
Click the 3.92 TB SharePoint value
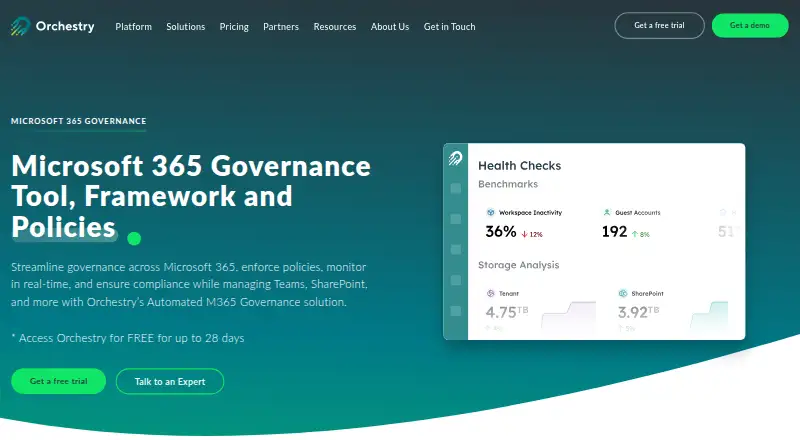(638, 311)
